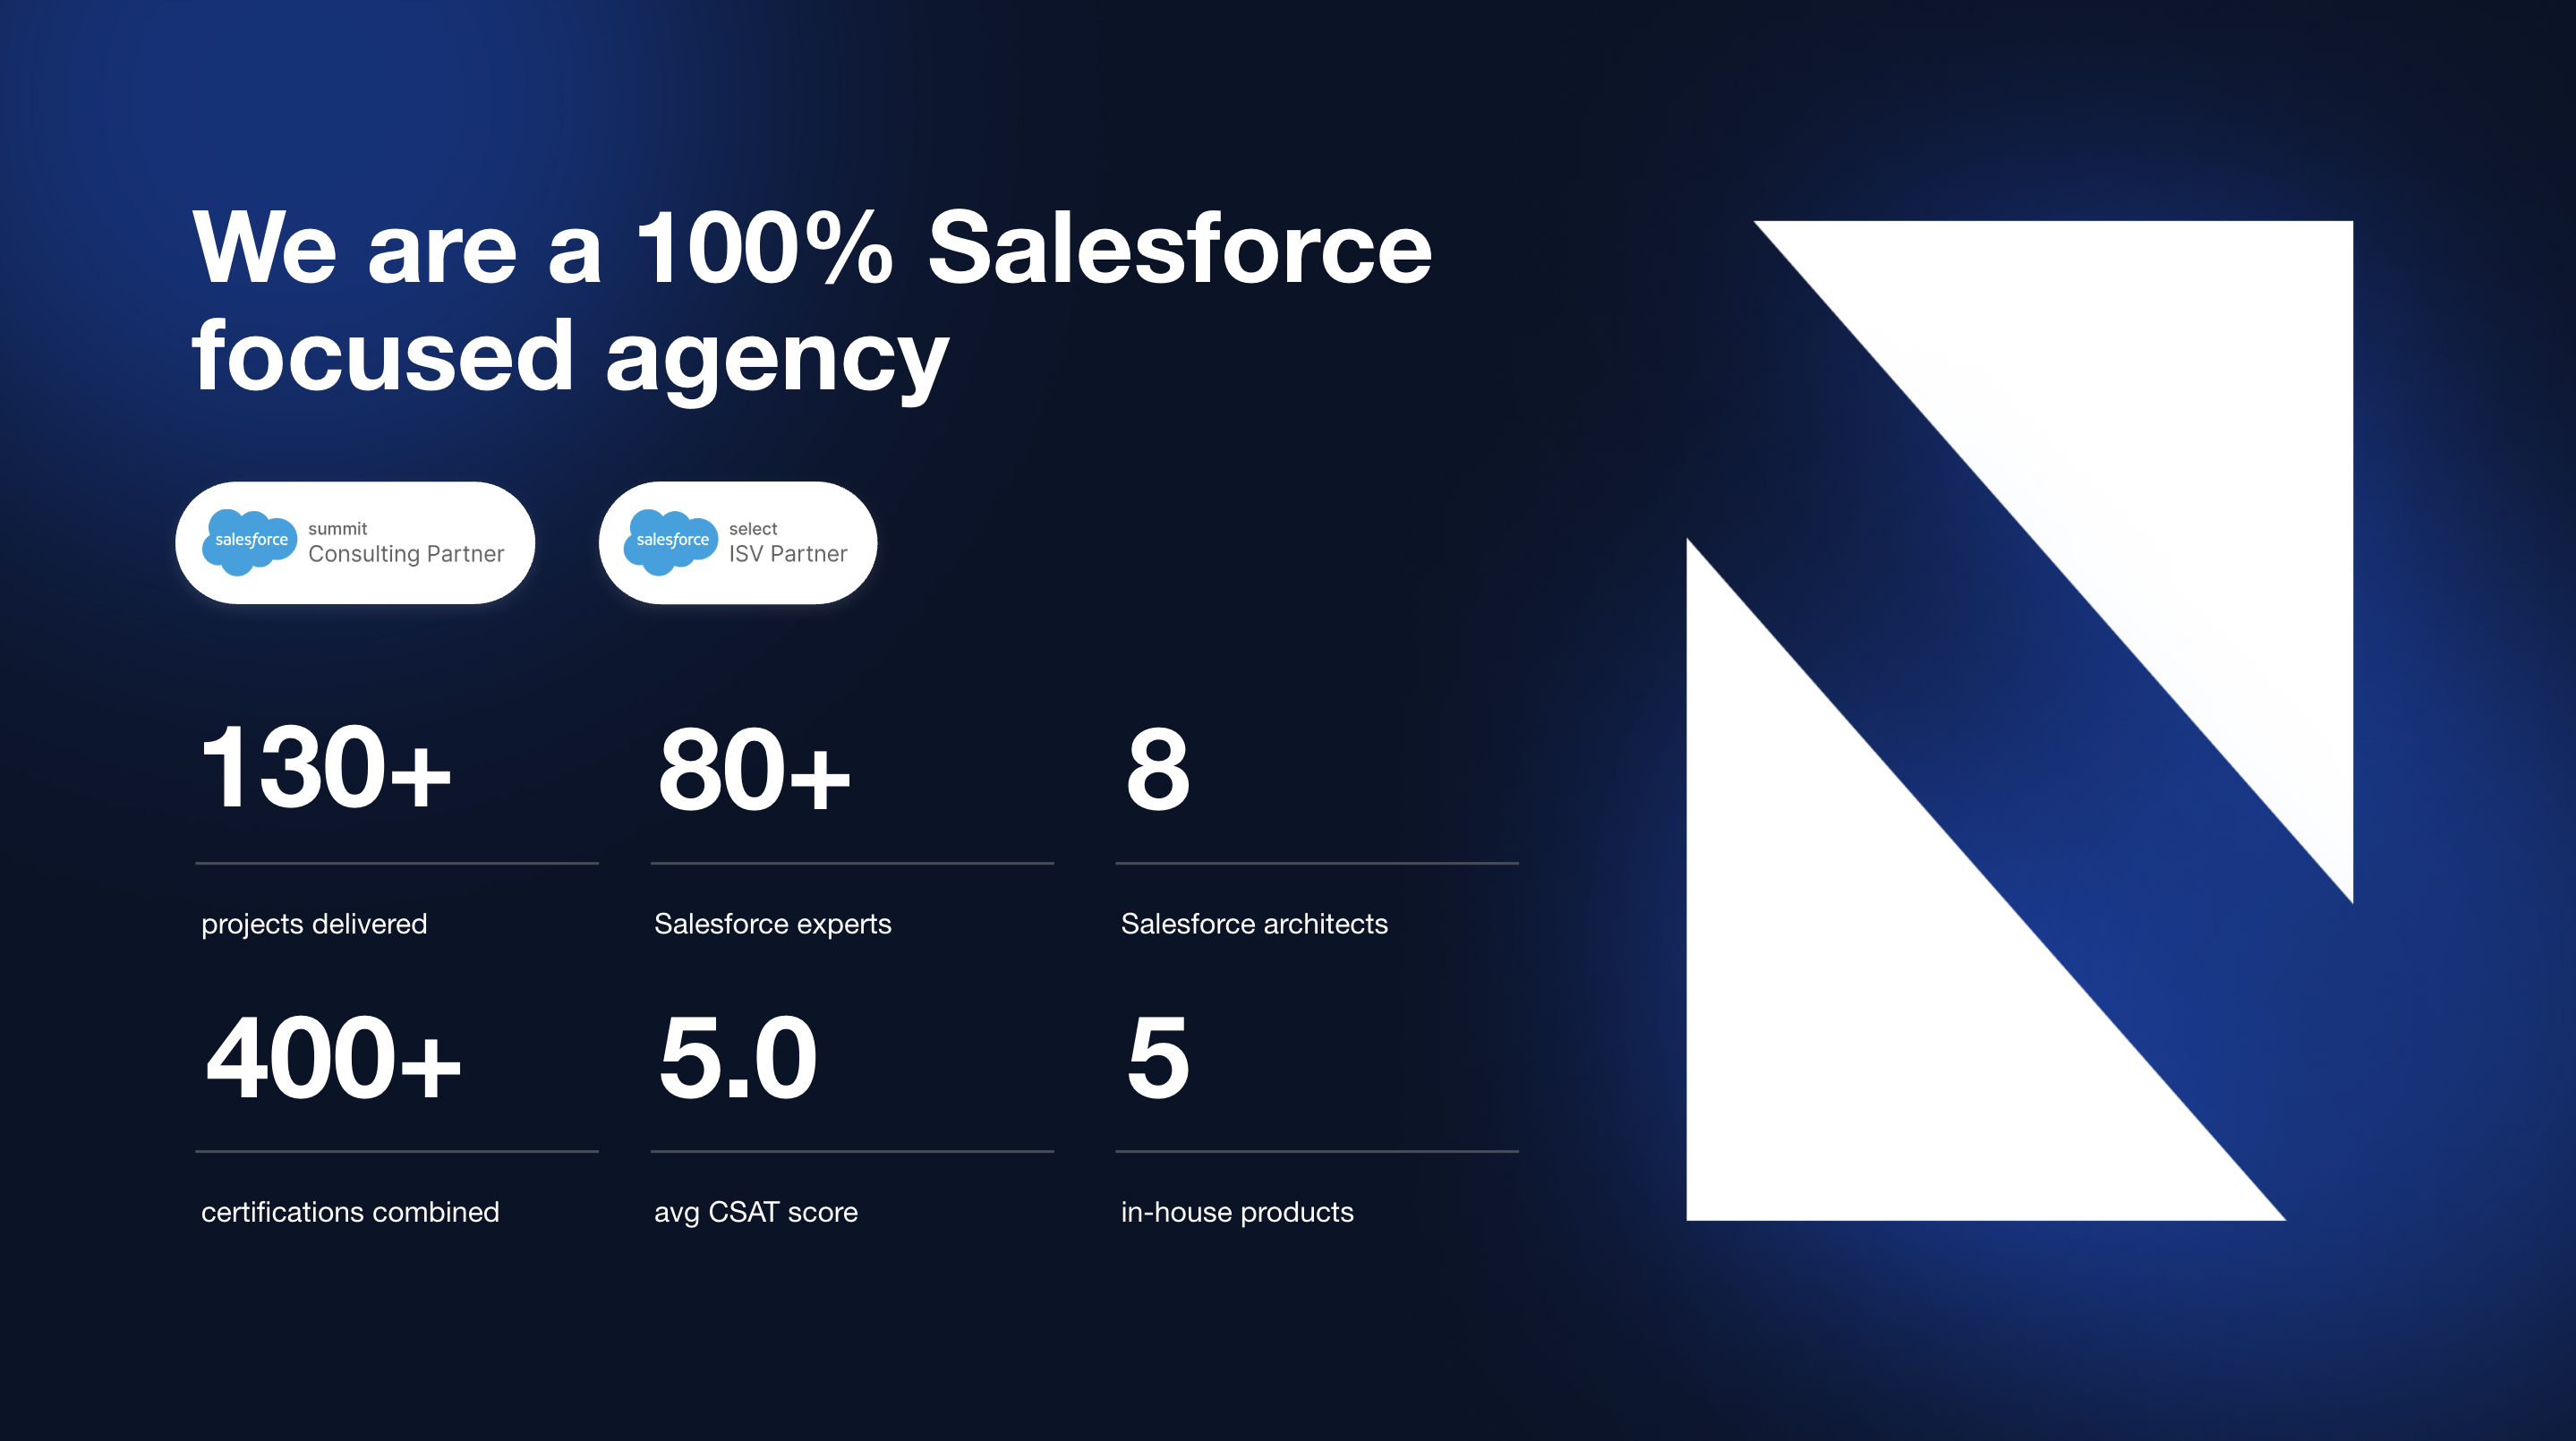Click the 80+ statistic number
The image size is (2576, 1441).
tap(753, 770)
